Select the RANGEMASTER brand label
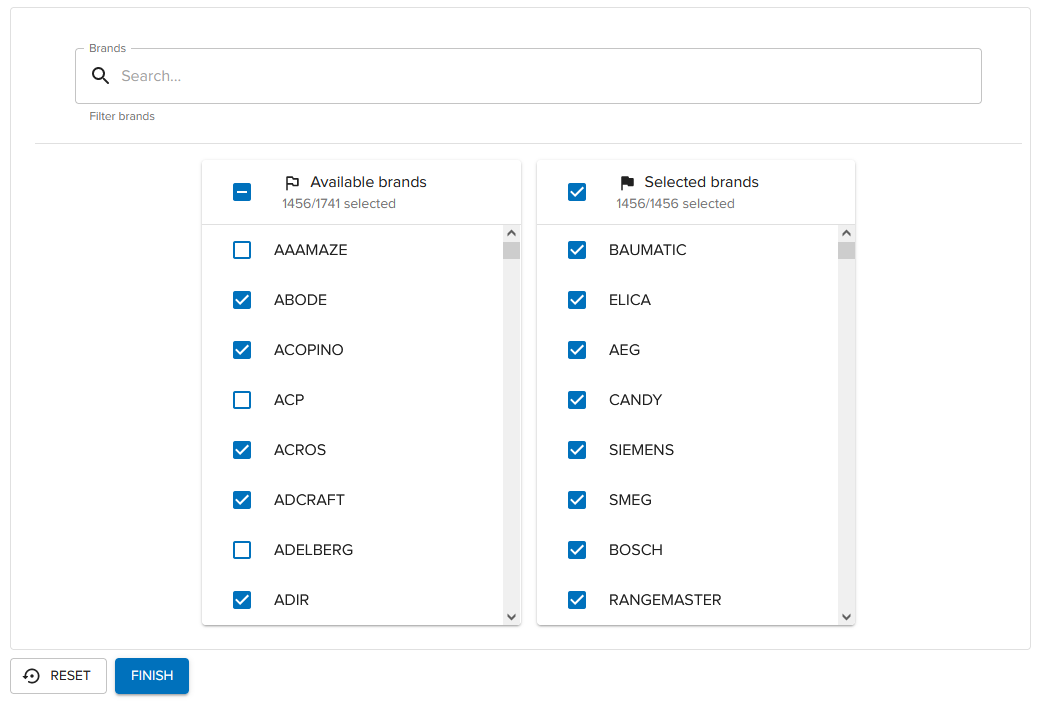The height and width of the screenshot is (703, 1040). click(x=665, y=600)
